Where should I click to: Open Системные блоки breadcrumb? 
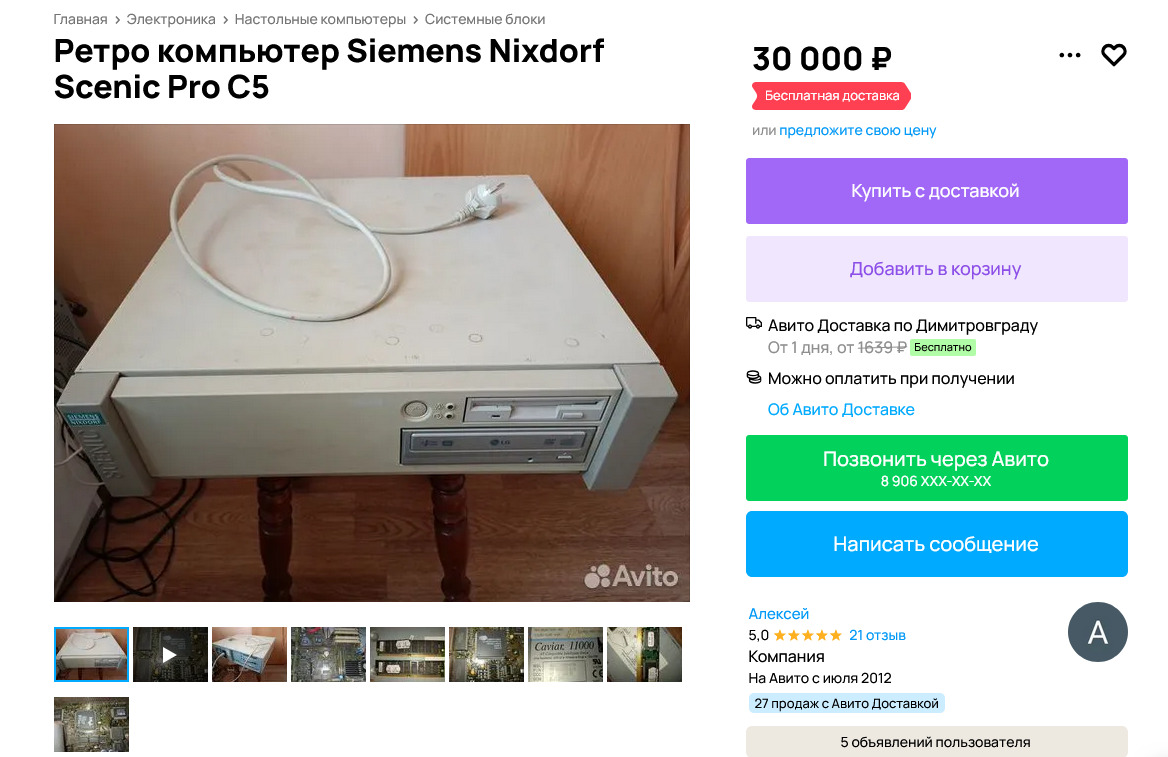(x=485, y=19)
